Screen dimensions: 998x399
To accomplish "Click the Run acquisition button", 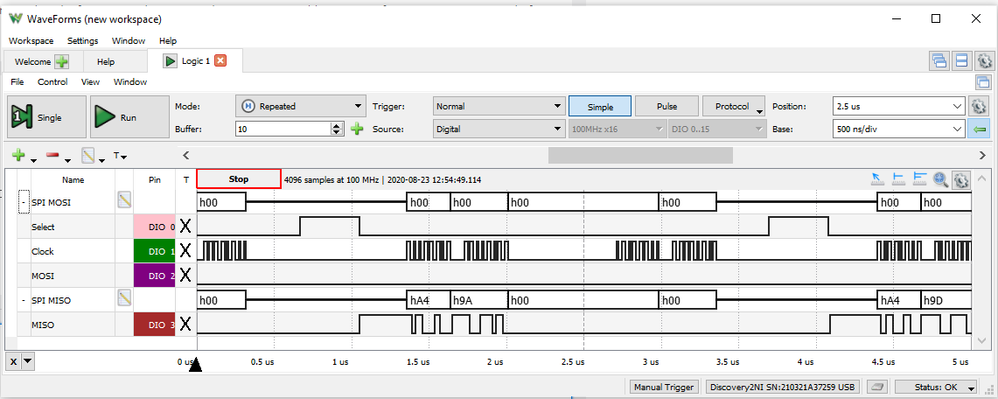I will pos(129,117).
